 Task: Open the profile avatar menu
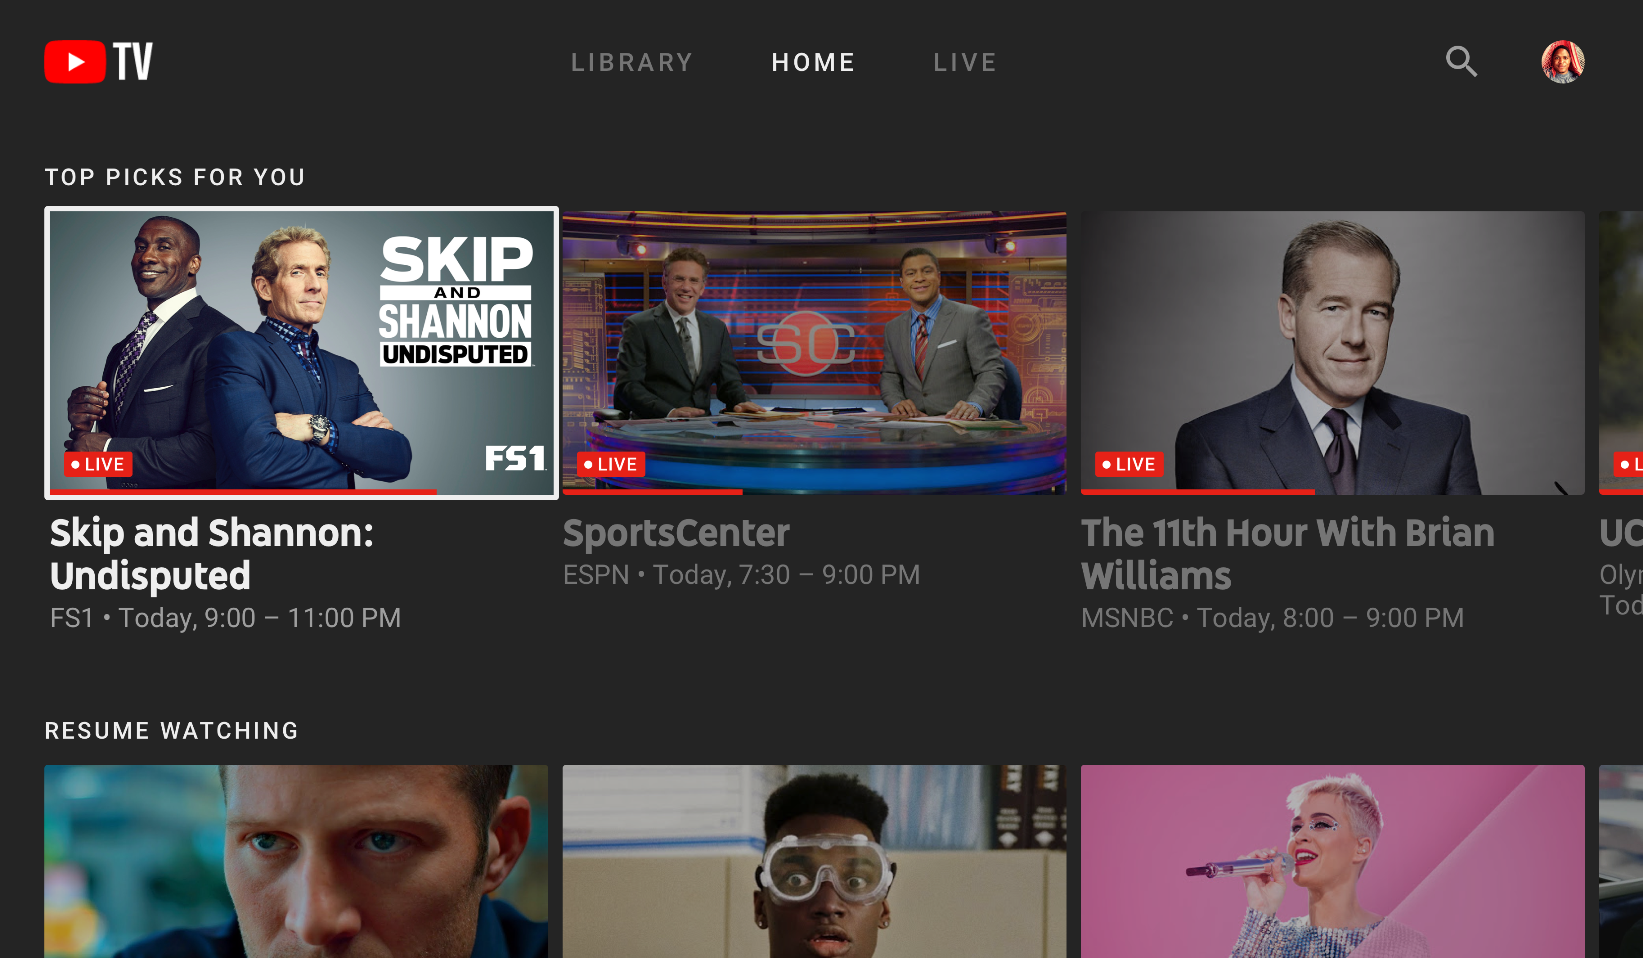1563,62
